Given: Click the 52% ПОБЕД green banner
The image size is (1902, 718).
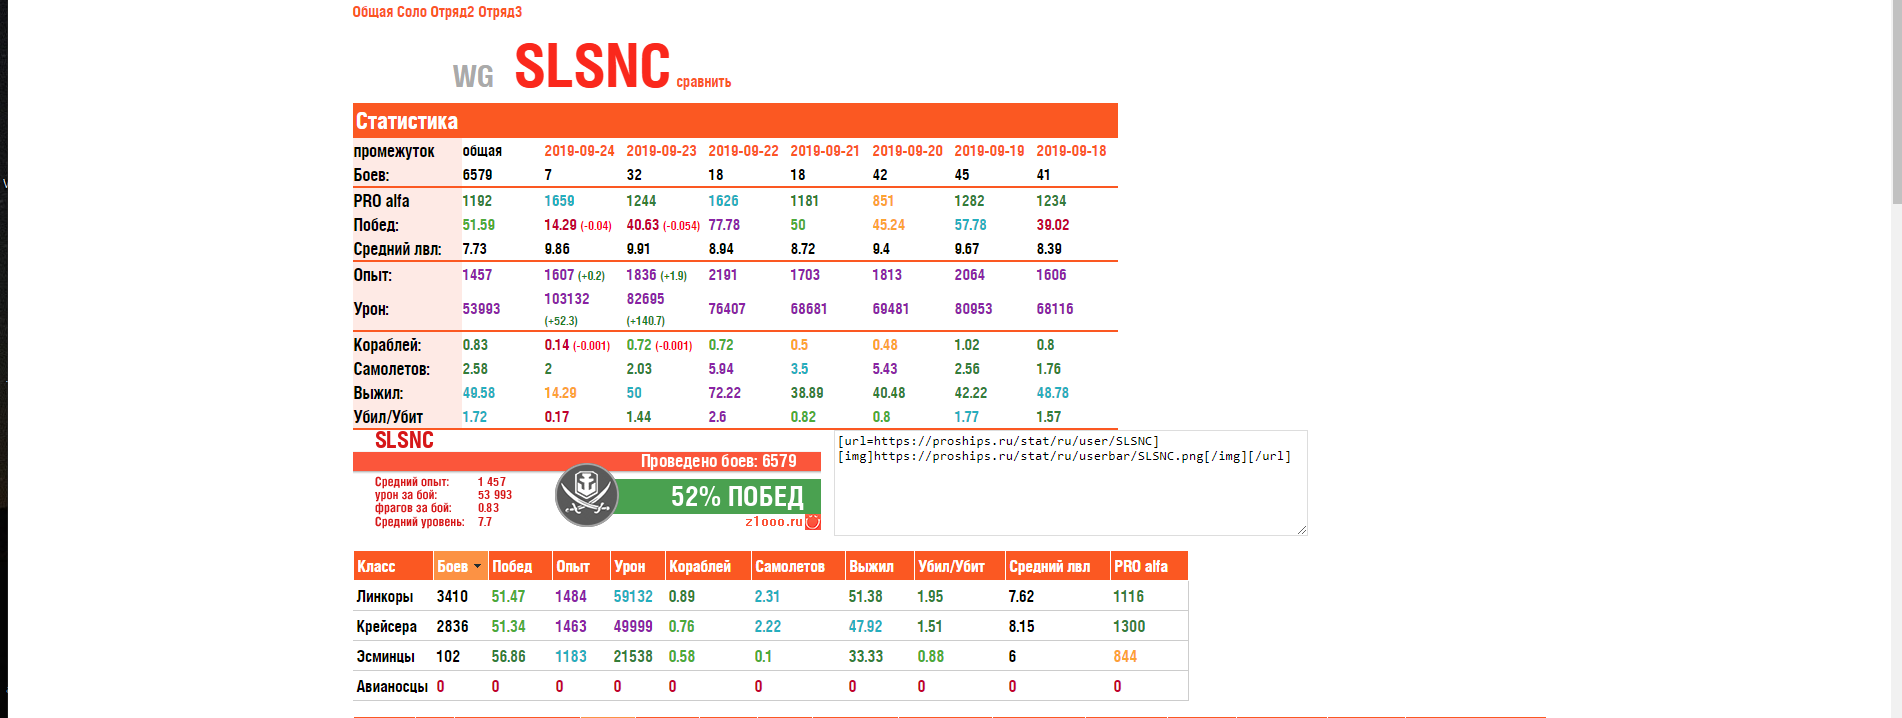Looking at the screenshot, I should (718, 496).
